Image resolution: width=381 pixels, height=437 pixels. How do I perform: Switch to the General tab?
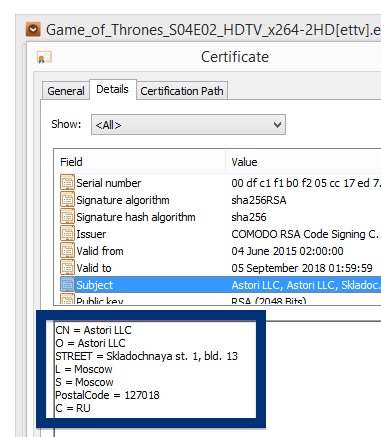(66, 91)
